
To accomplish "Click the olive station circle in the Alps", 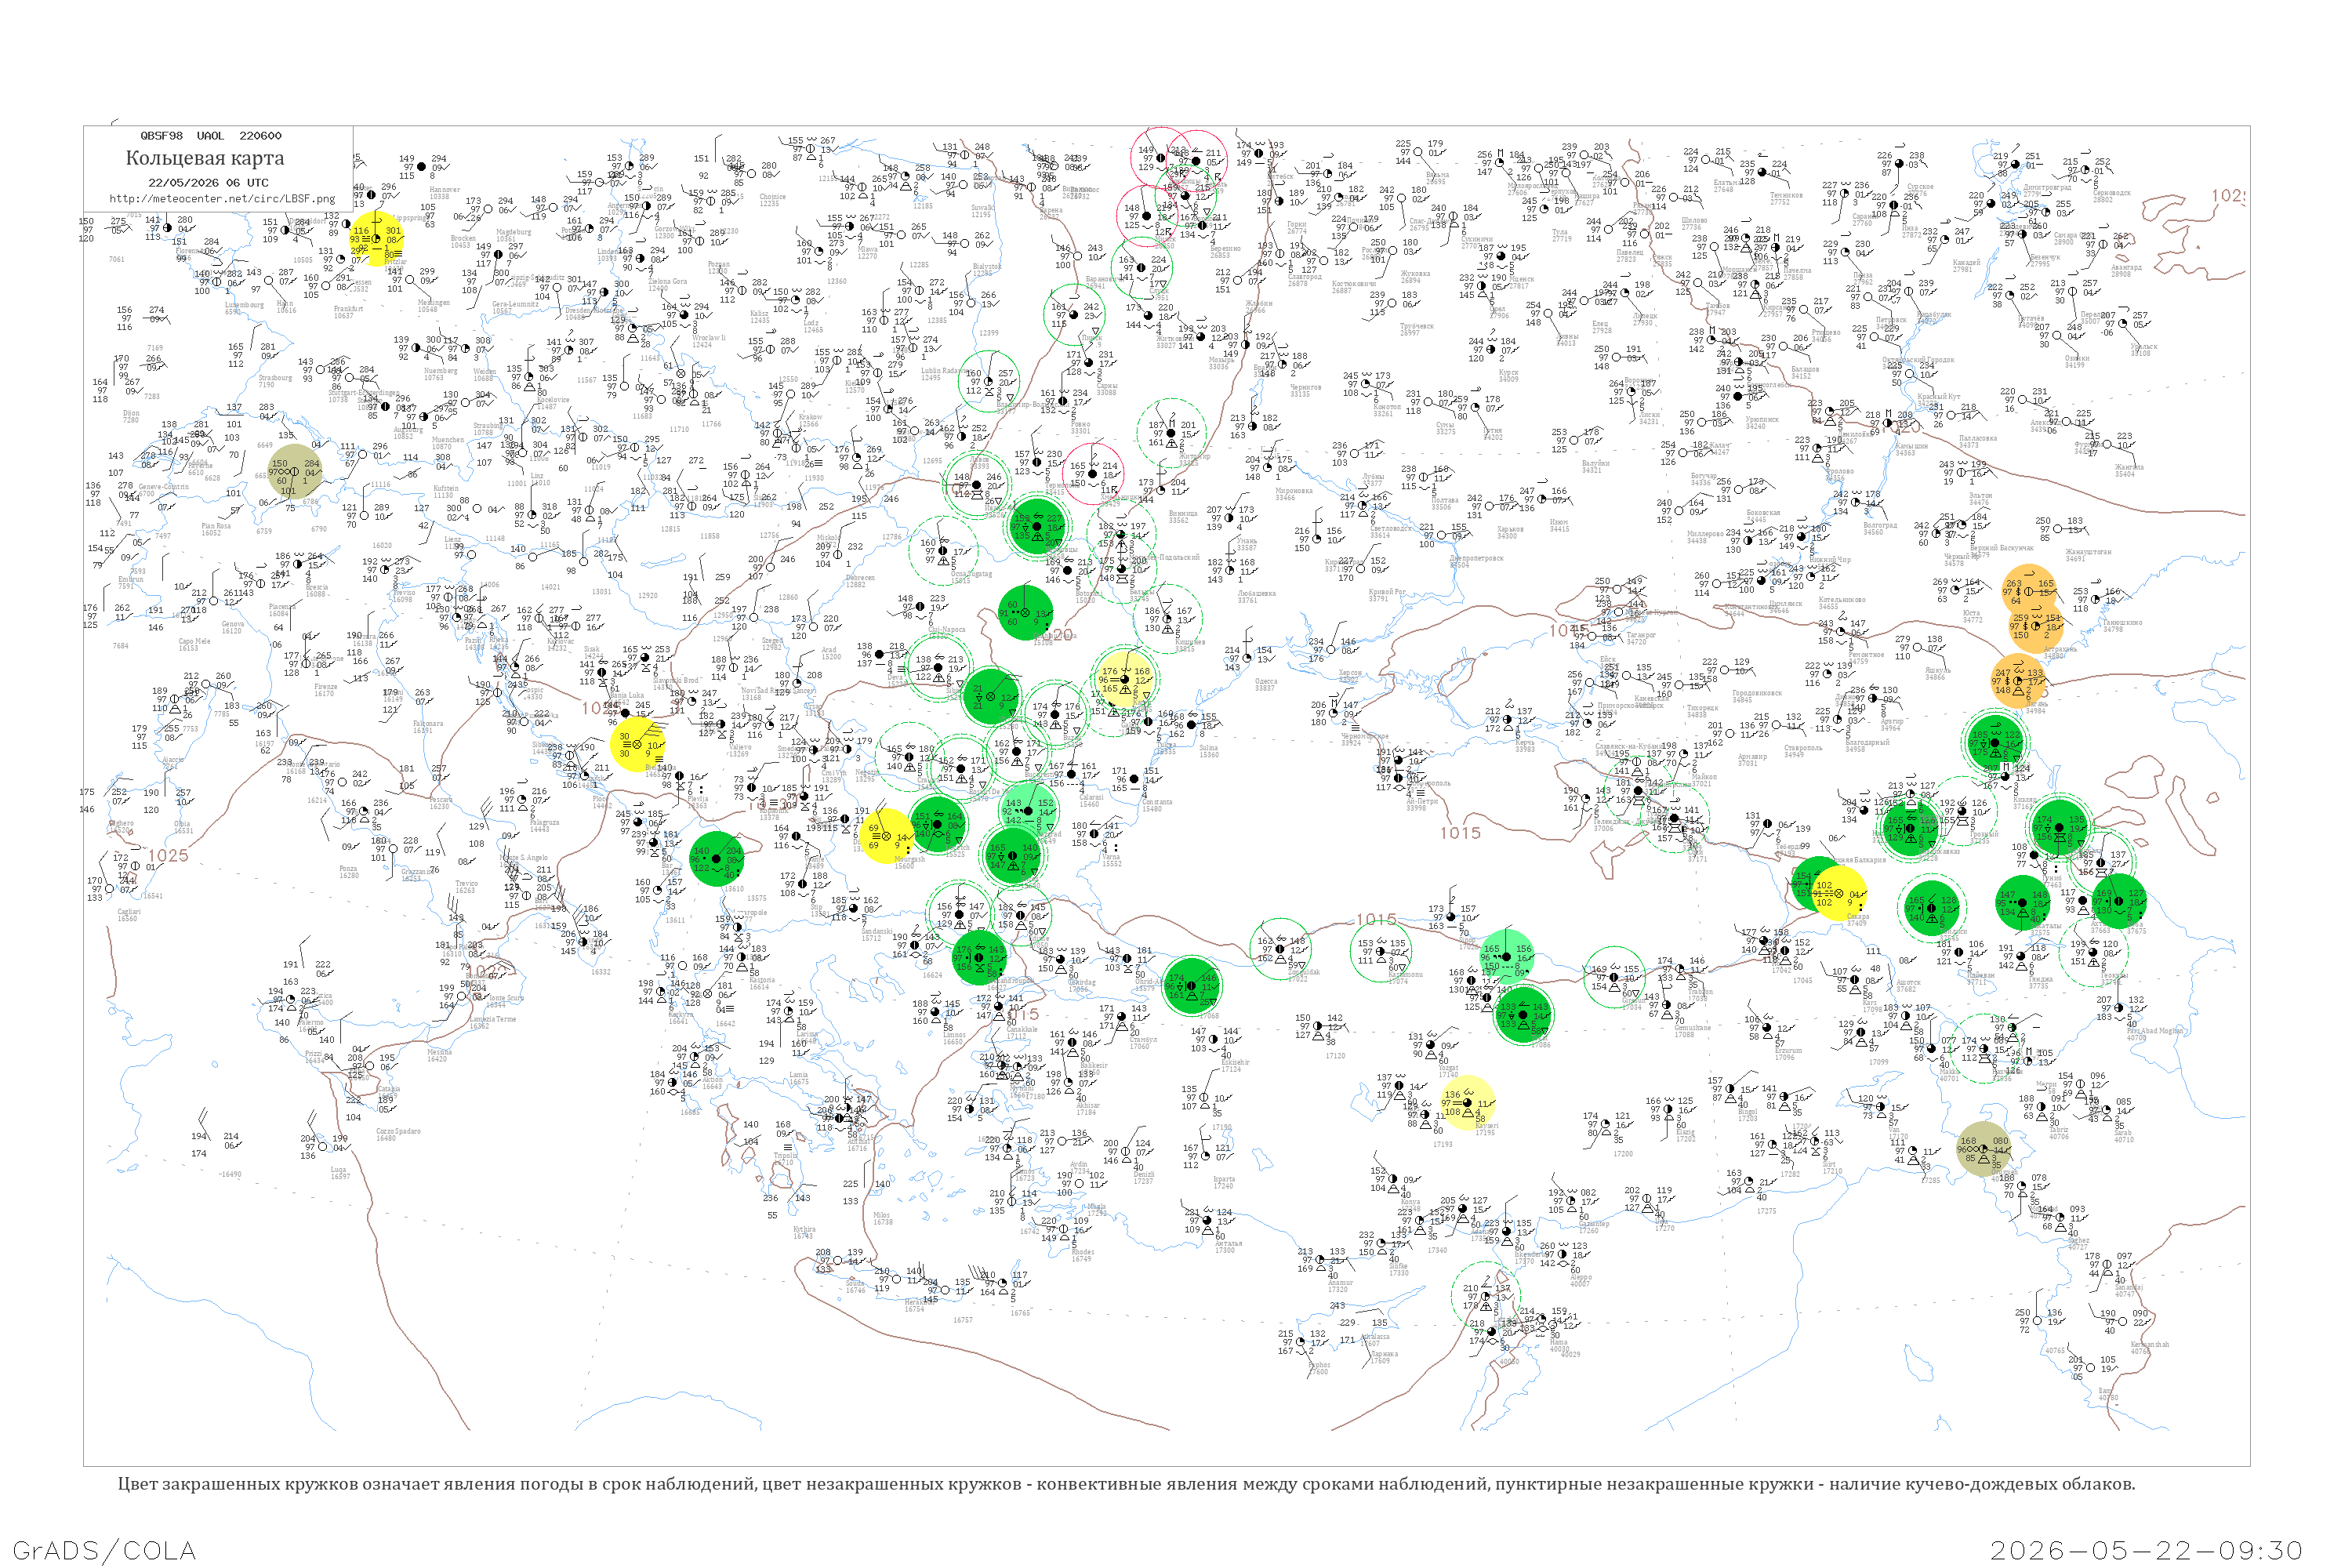I will point(295,472).
